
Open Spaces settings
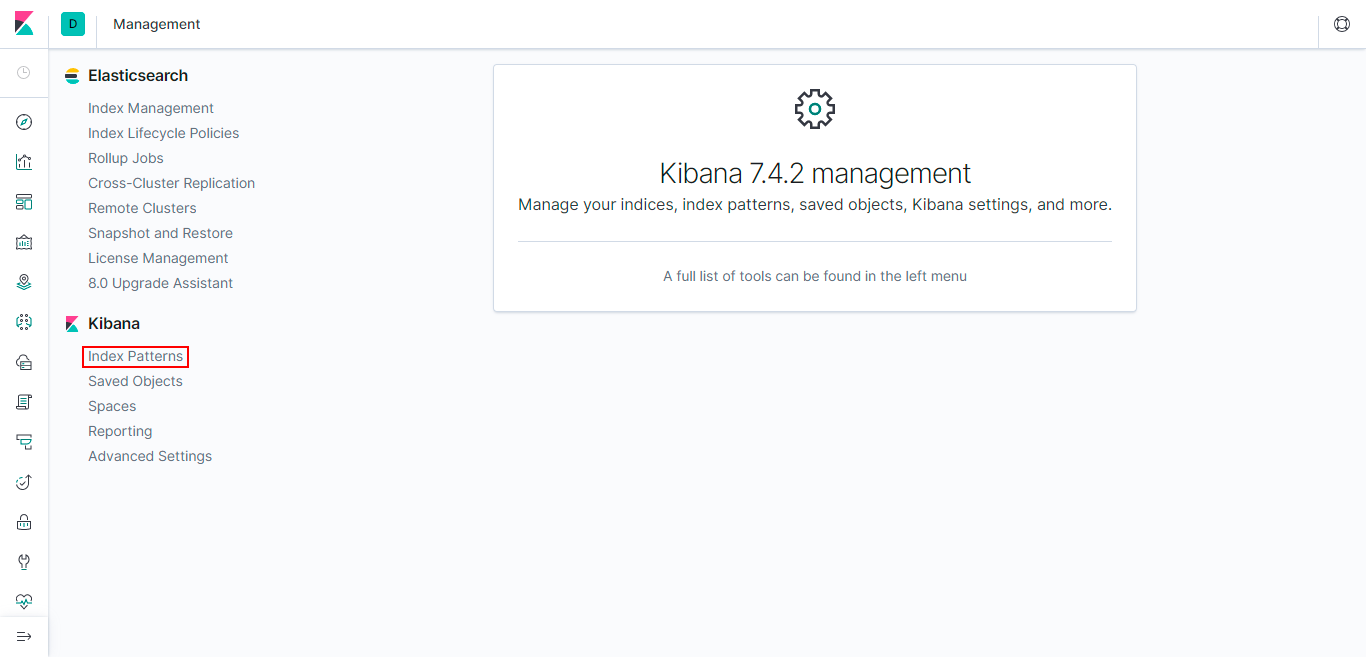click(x=112, y=406)
